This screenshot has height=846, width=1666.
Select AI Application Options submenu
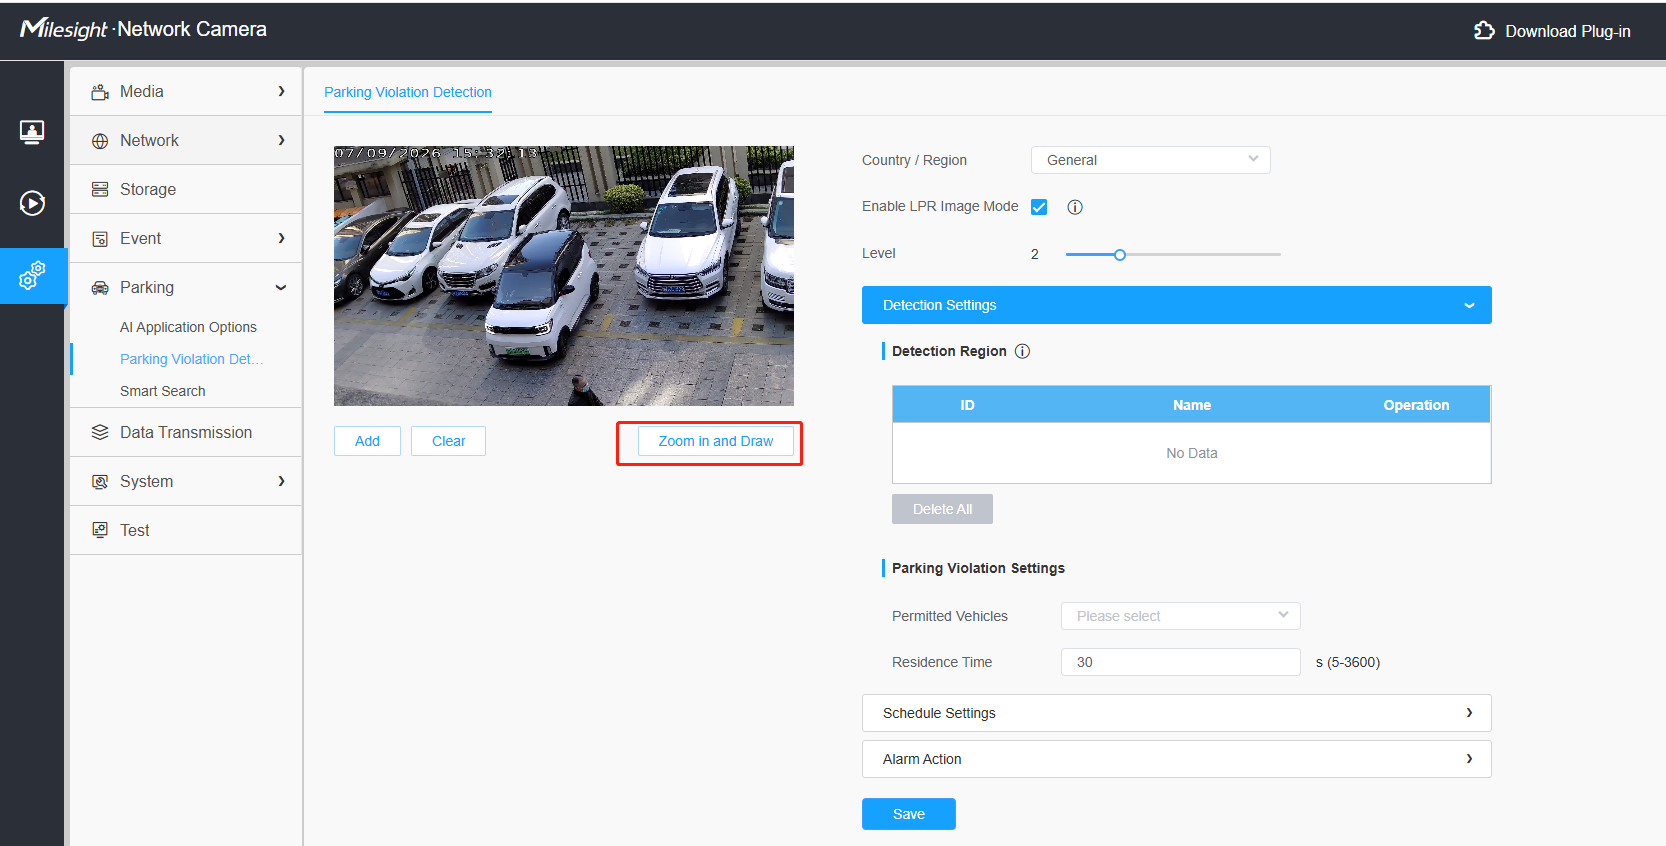188,327
